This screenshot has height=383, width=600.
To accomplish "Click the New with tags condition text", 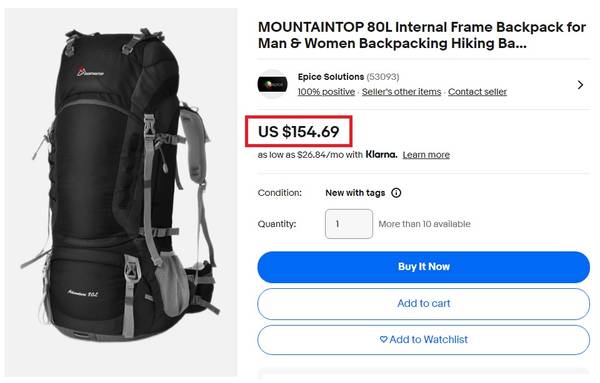I will pos(355,193).
